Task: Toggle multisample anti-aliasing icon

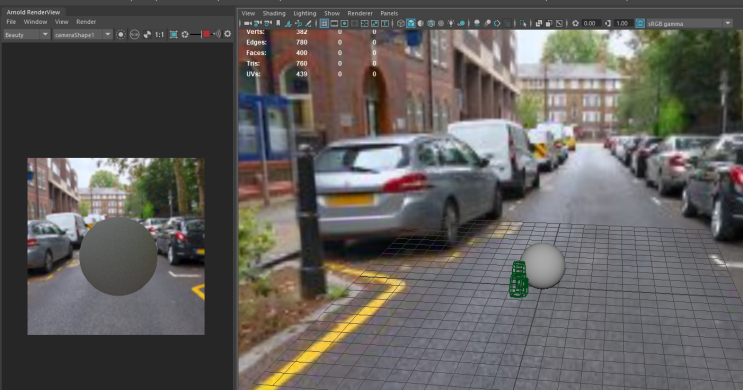Action: 497,23
